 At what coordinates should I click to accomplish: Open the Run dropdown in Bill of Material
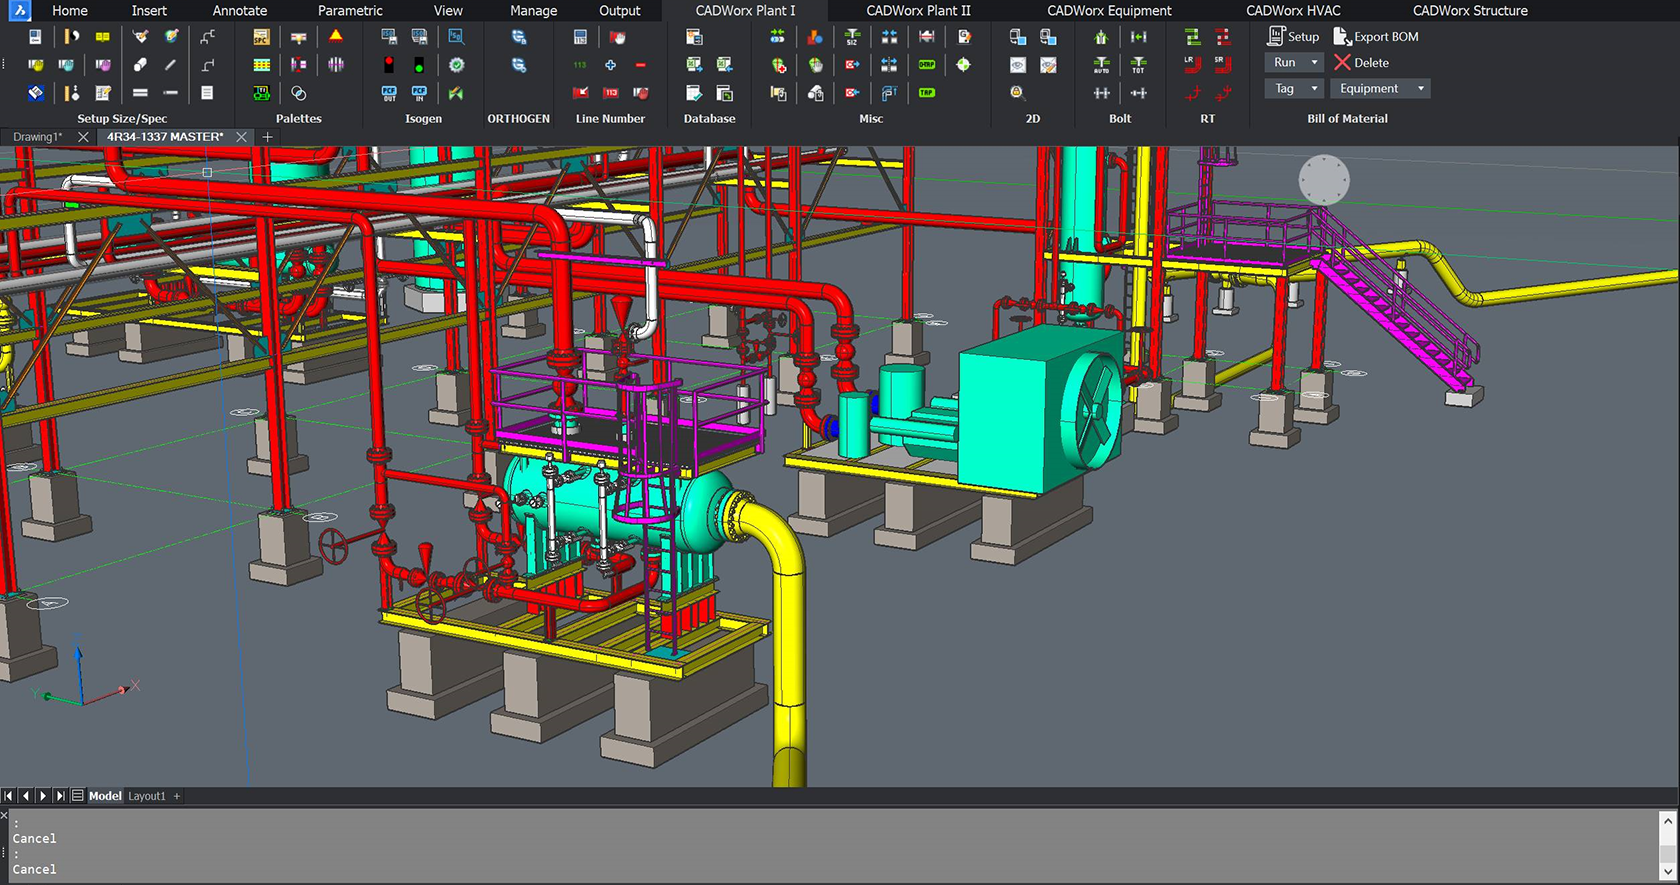tap(1293, 62)
